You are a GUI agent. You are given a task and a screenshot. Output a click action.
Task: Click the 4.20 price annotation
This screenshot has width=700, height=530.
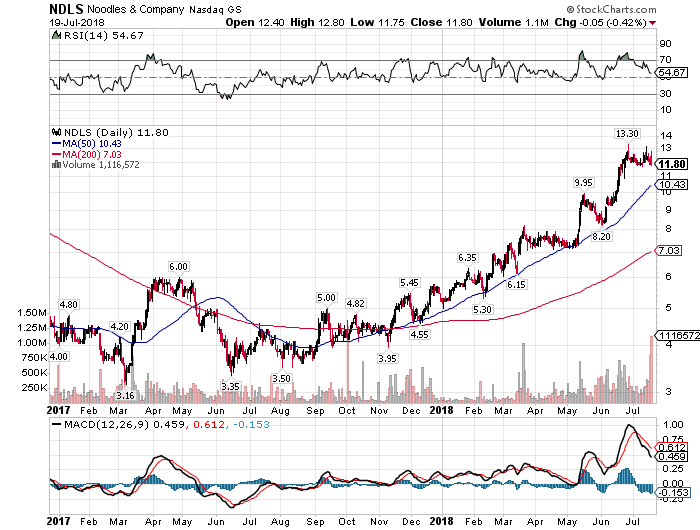coord(119,326)
